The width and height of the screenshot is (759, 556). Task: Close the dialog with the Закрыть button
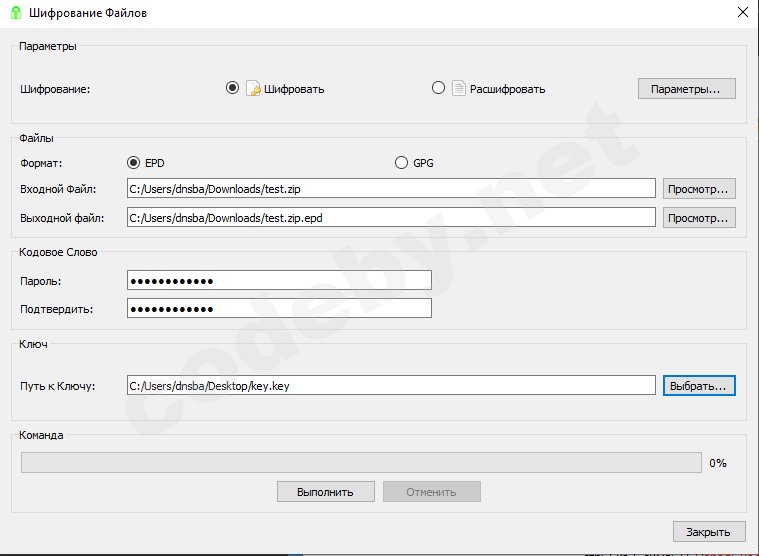pyautogui.click(x=709, y=532)
